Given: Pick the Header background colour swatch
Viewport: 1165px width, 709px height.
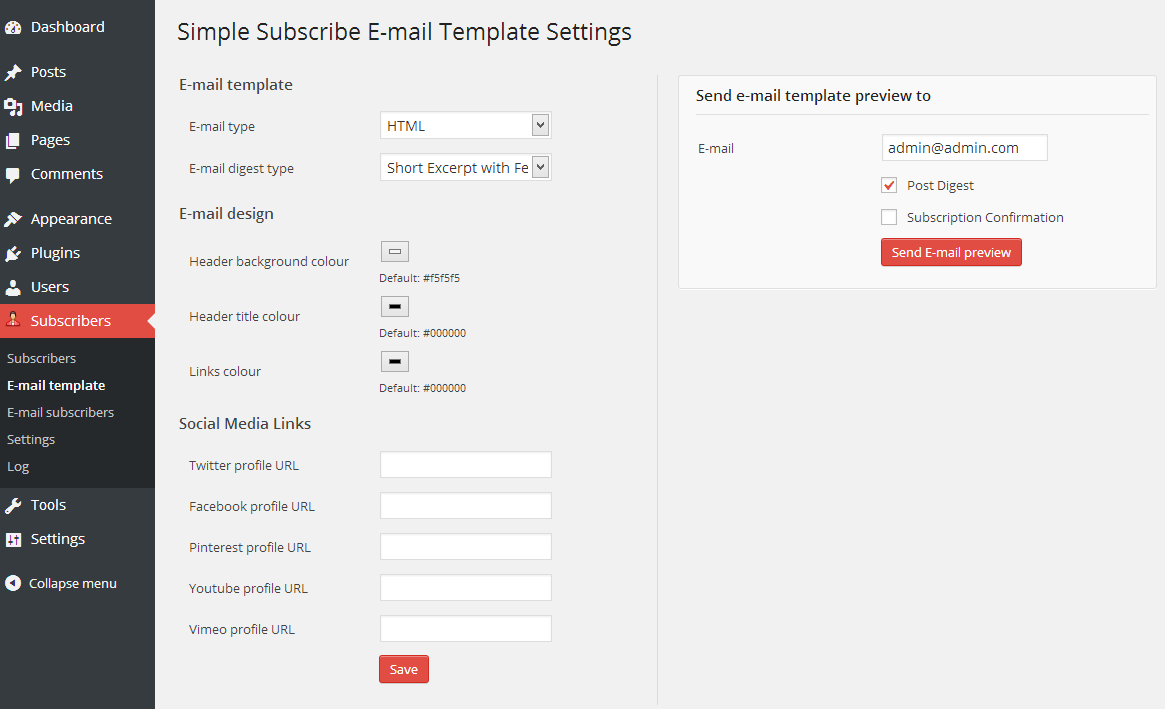Looking at the screenshot, I should pos(395,251).
